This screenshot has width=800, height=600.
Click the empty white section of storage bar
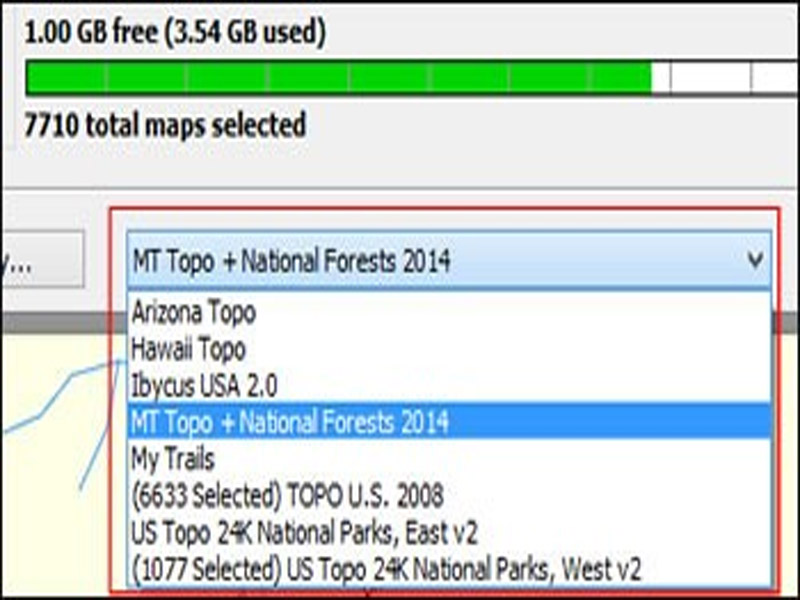[x=710, y=78]
